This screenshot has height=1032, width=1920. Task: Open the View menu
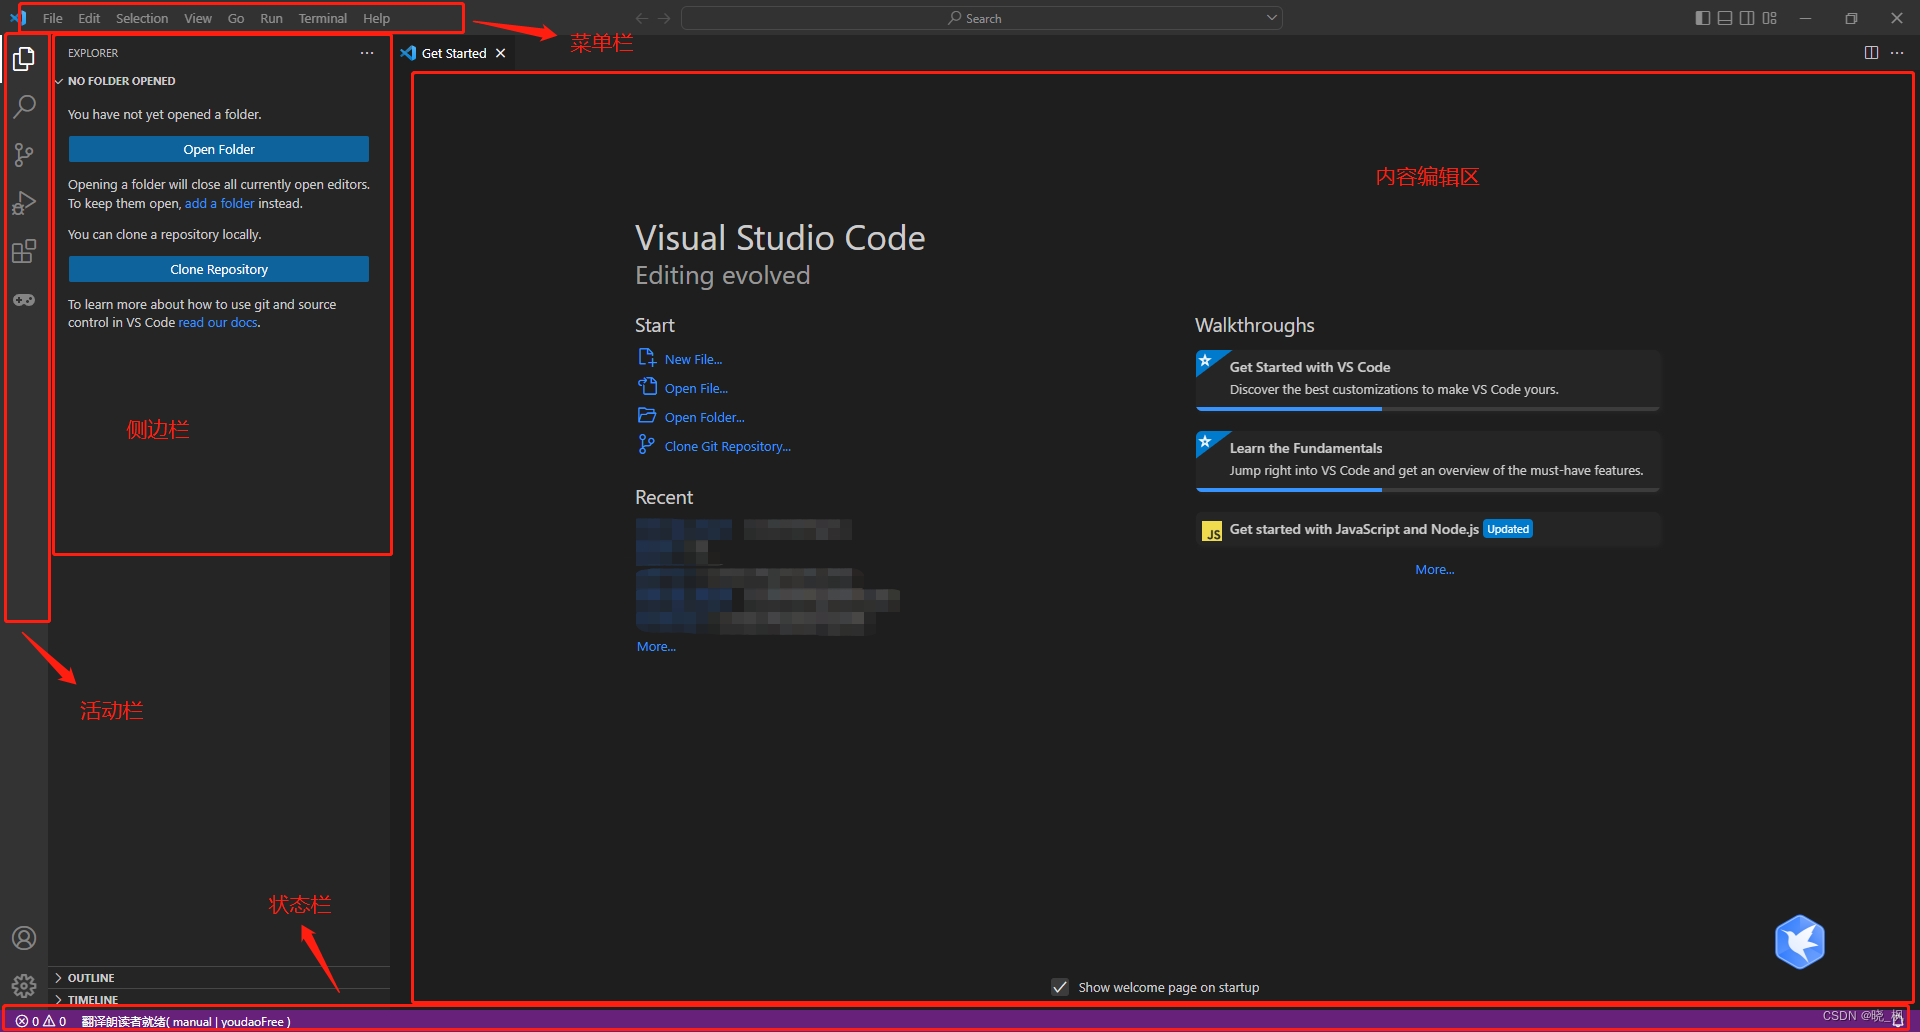pyautogui.click(x=198, y=18)
